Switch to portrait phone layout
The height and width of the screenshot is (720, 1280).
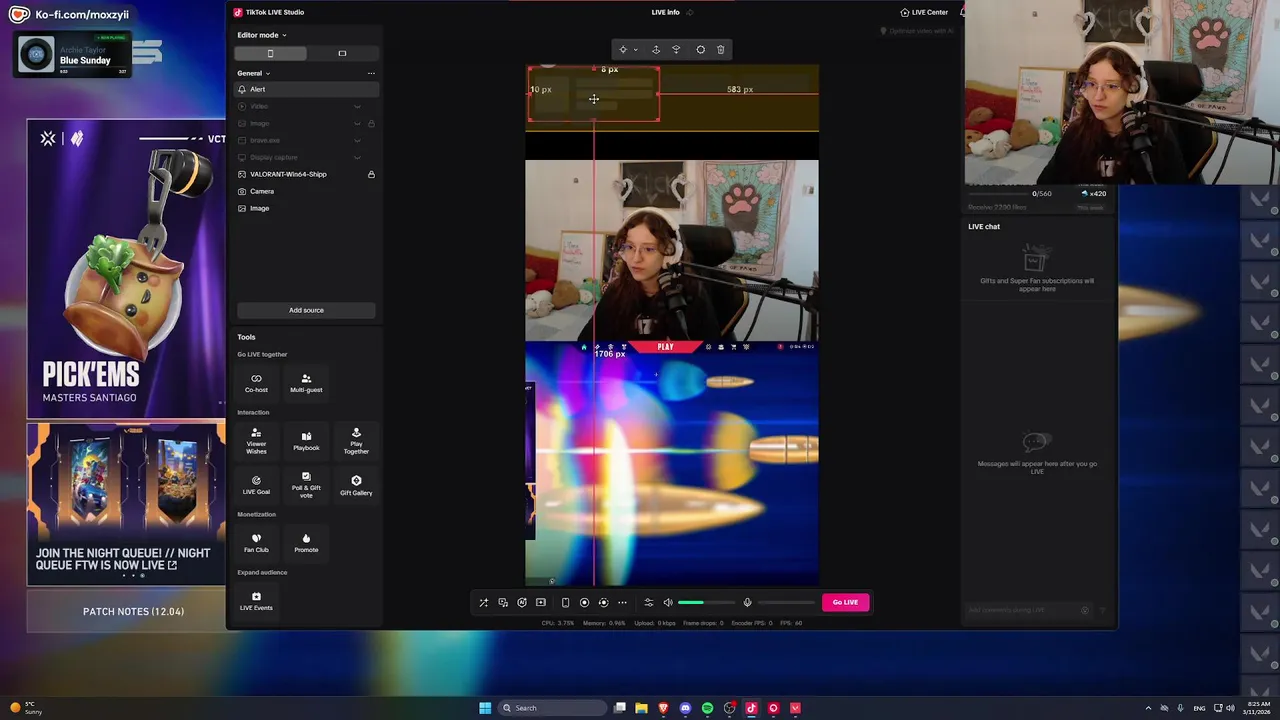point(270,53)
